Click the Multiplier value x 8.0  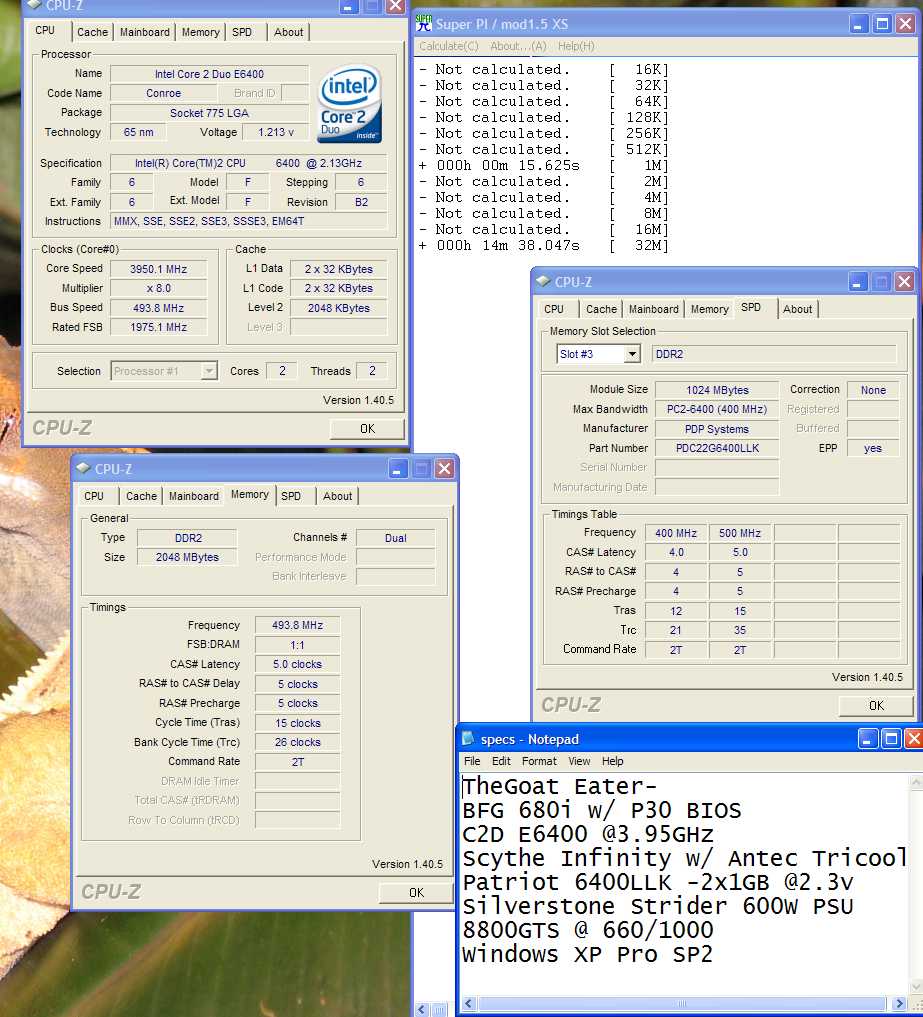pyautogui.click(x=158, y=289)
